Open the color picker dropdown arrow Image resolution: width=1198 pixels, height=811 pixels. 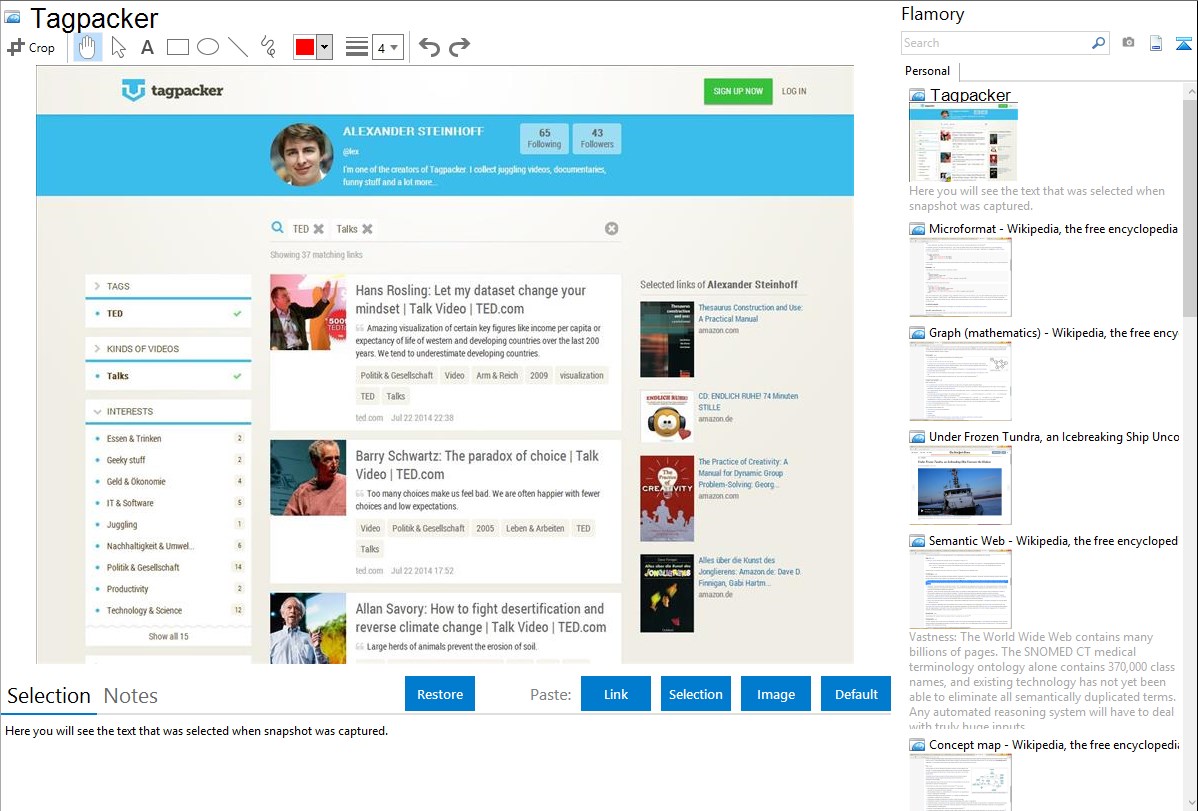(x=324, y=47)
